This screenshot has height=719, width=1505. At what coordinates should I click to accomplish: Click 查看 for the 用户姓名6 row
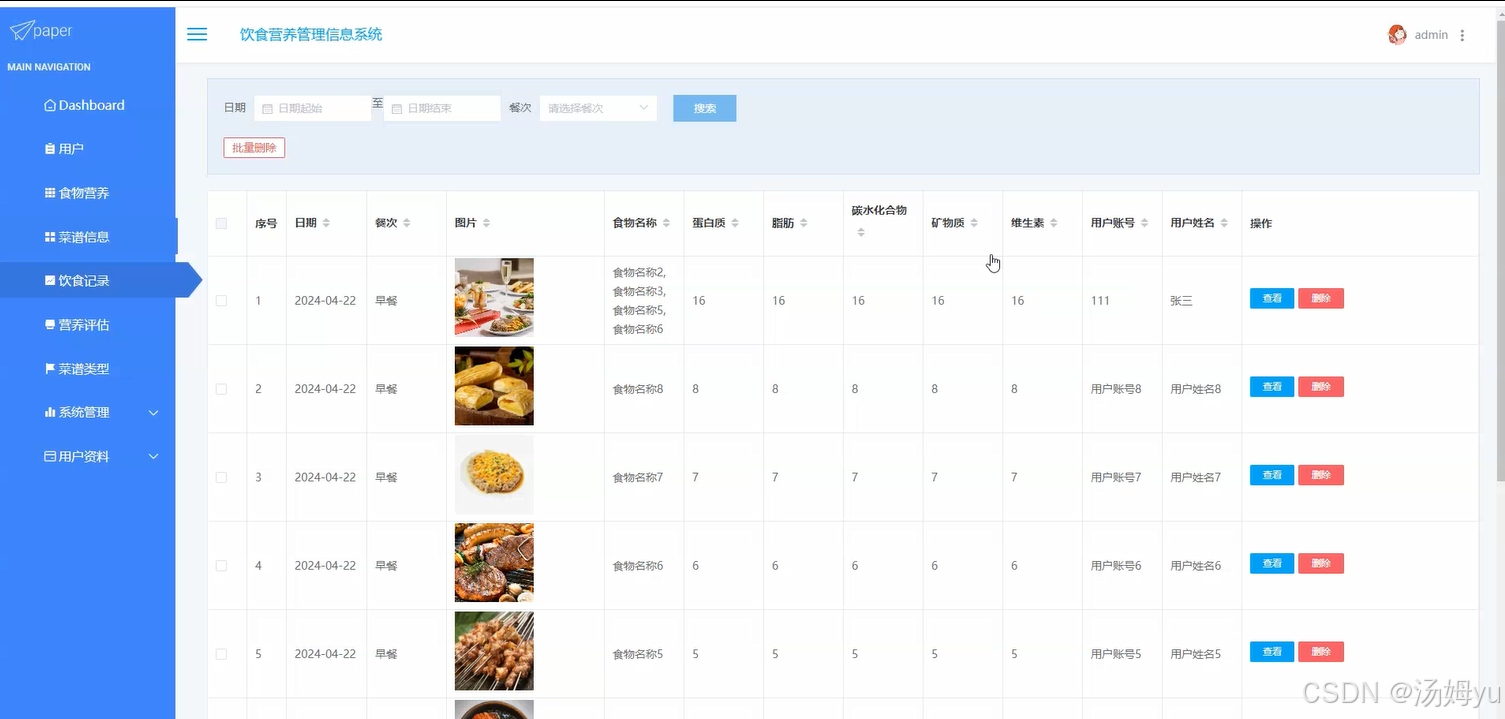(1272, 563)
